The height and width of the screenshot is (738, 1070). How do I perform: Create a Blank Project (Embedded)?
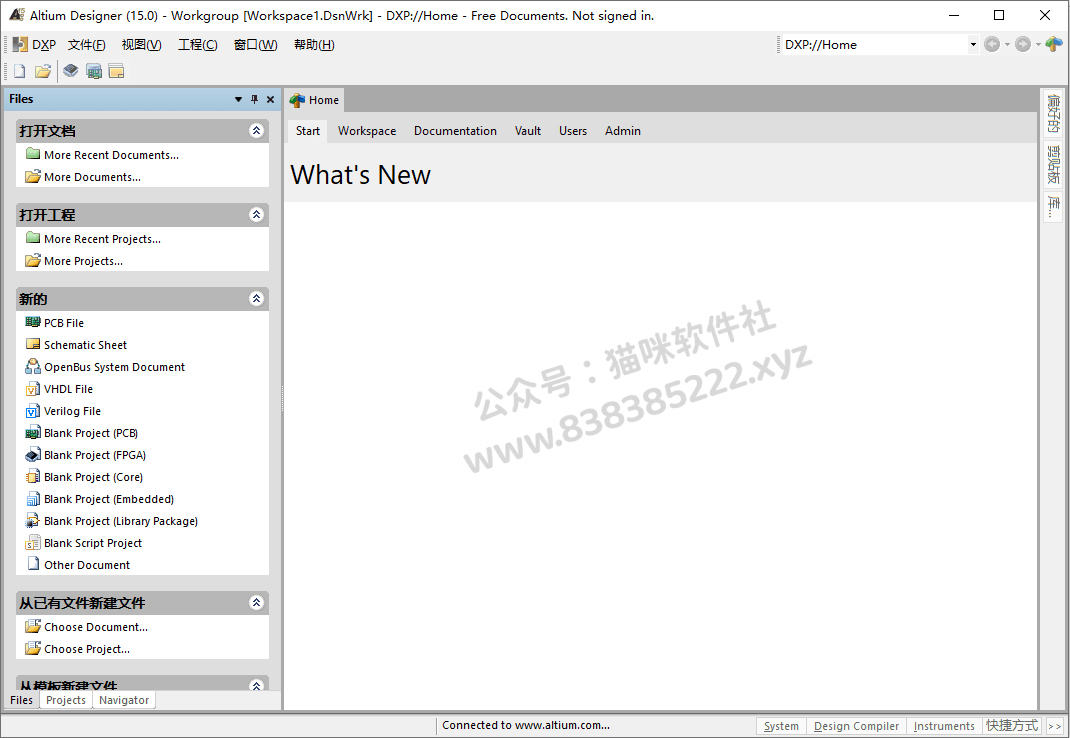click(x=108, y=499)
